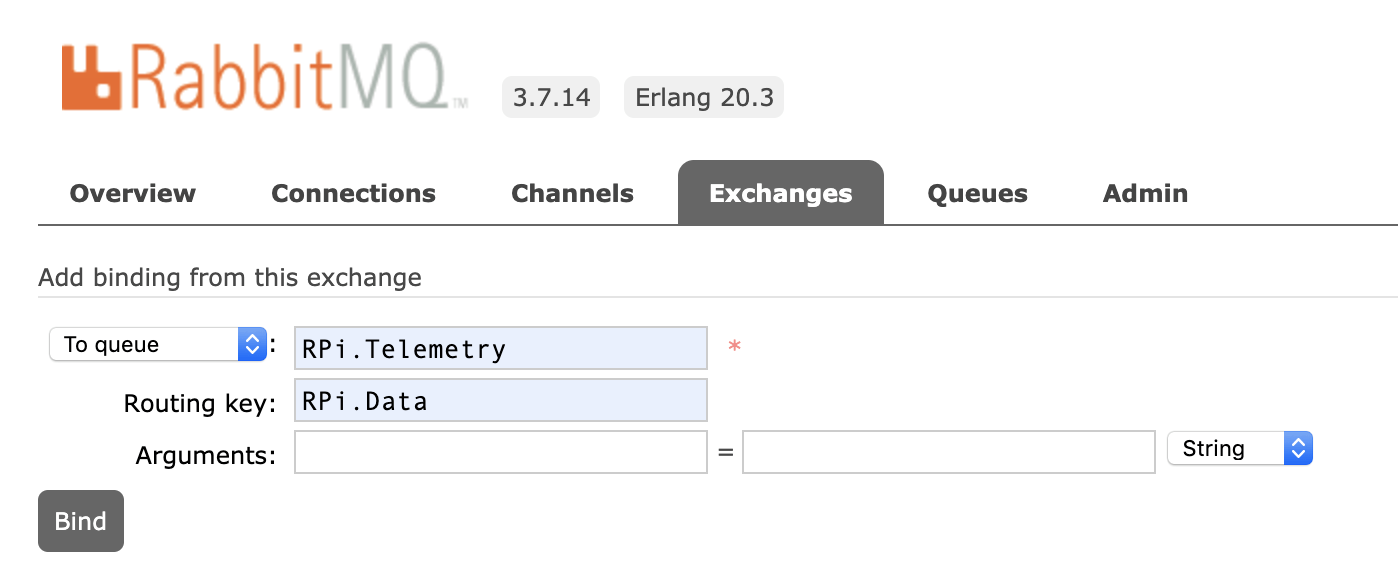This screenshot has height=582, width=1398.
Task: Click the Arguments key input field
Action: coord(501,452)
